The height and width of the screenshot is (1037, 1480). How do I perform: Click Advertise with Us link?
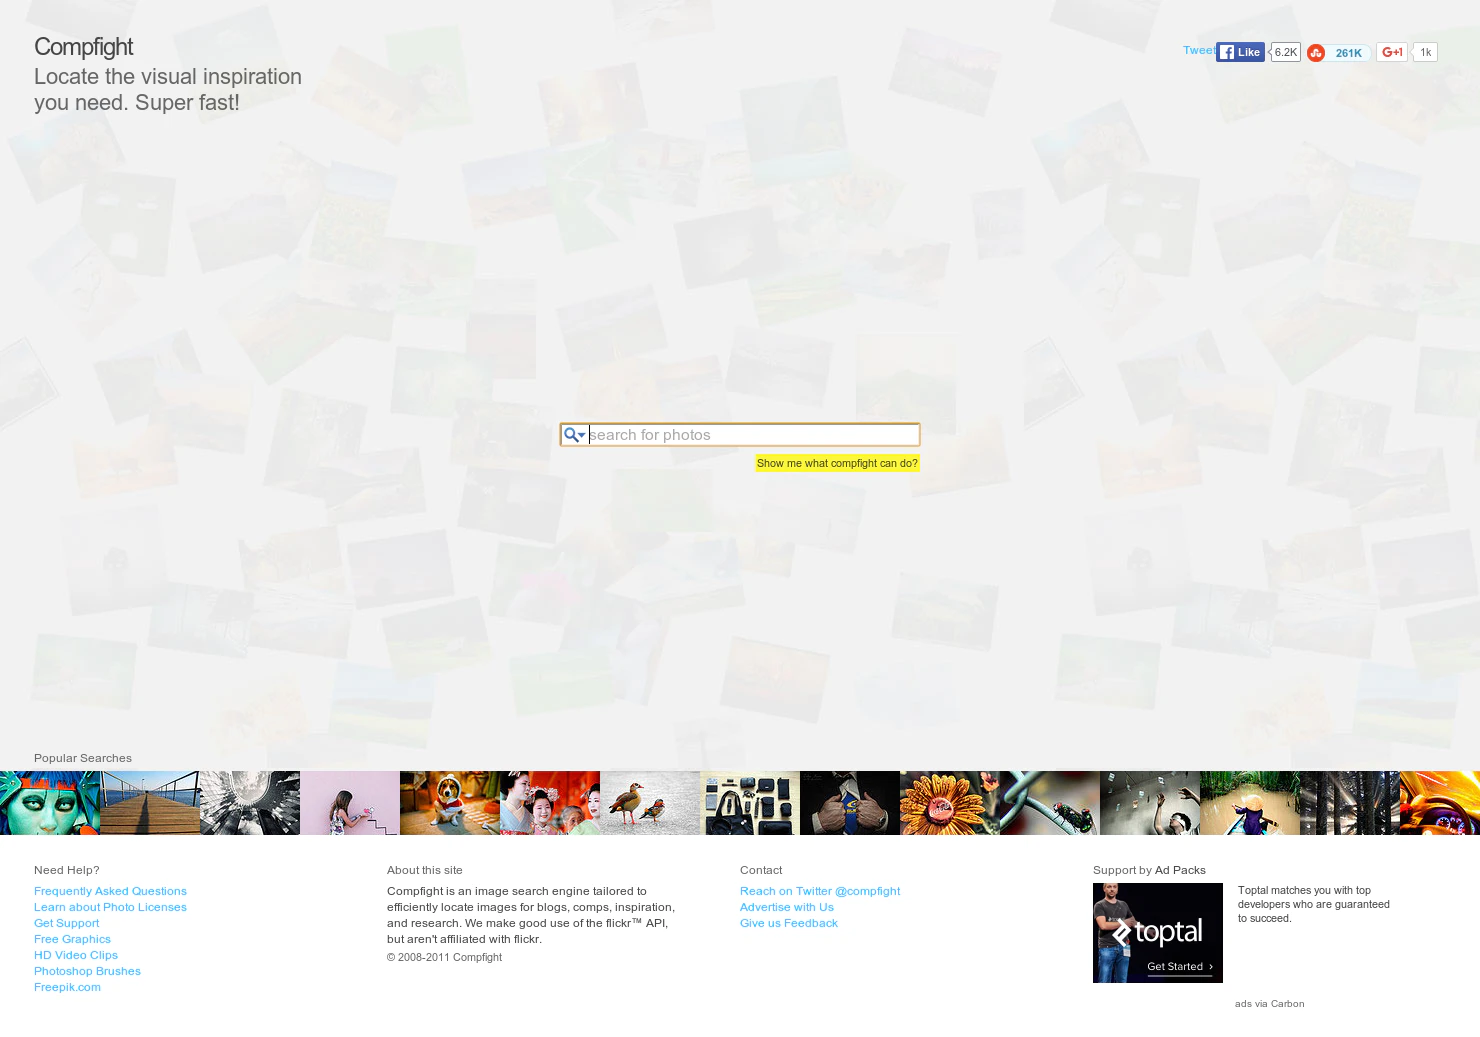[x=787, y=907]
